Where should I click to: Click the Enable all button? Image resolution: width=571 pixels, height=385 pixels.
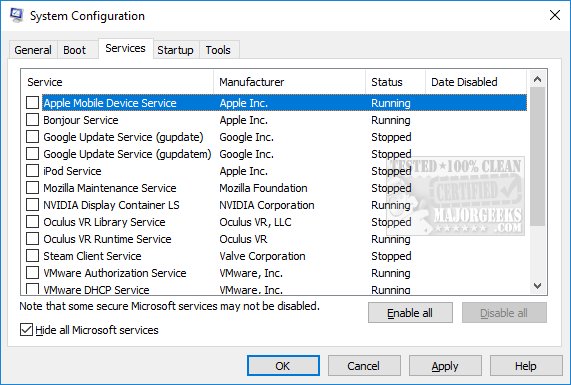(x=410, y=313)
